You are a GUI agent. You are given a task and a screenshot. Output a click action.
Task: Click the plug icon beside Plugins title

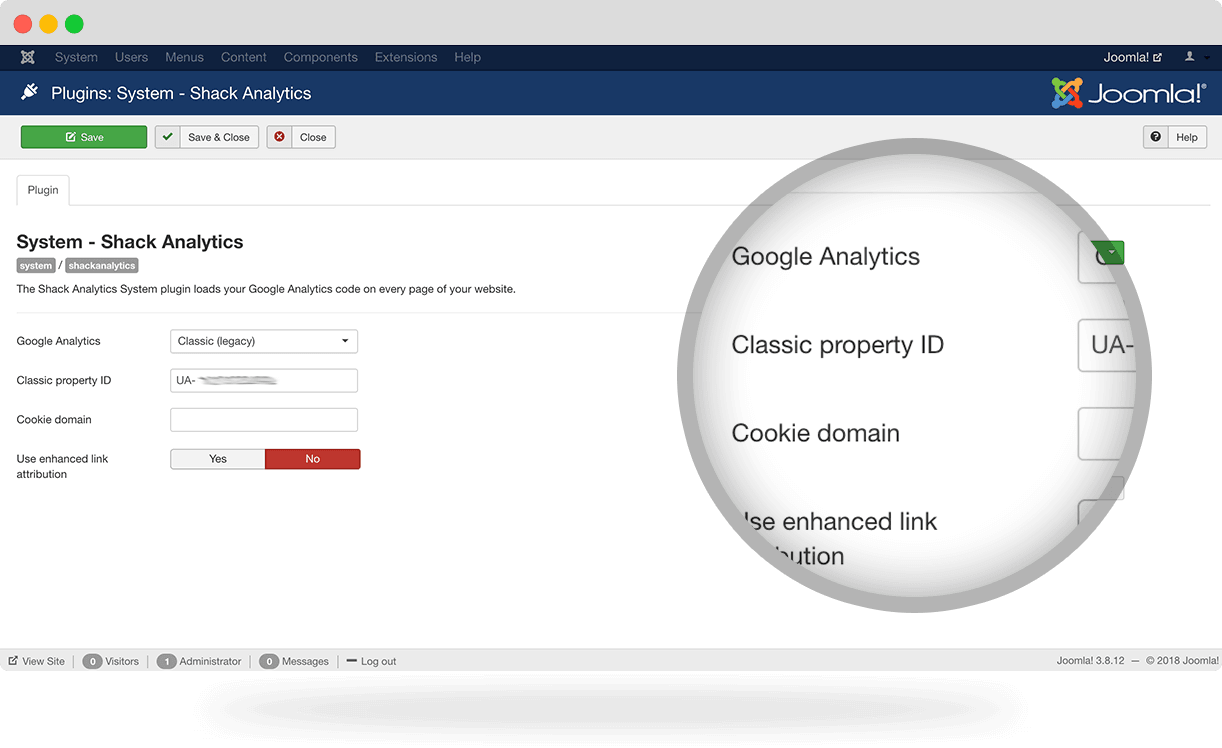(29, 92)
